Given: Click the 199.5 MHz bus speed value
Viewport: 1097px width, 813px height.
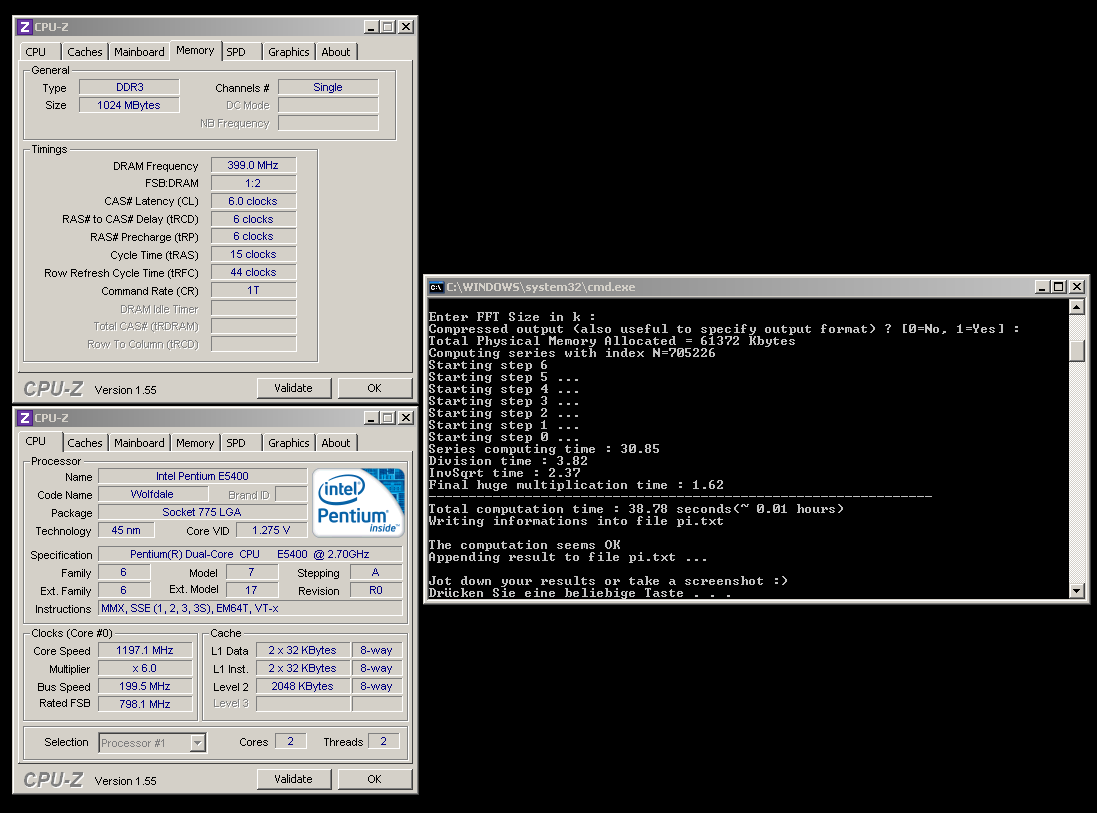Looking at the screenshot, I should click(x=146, y=686).
